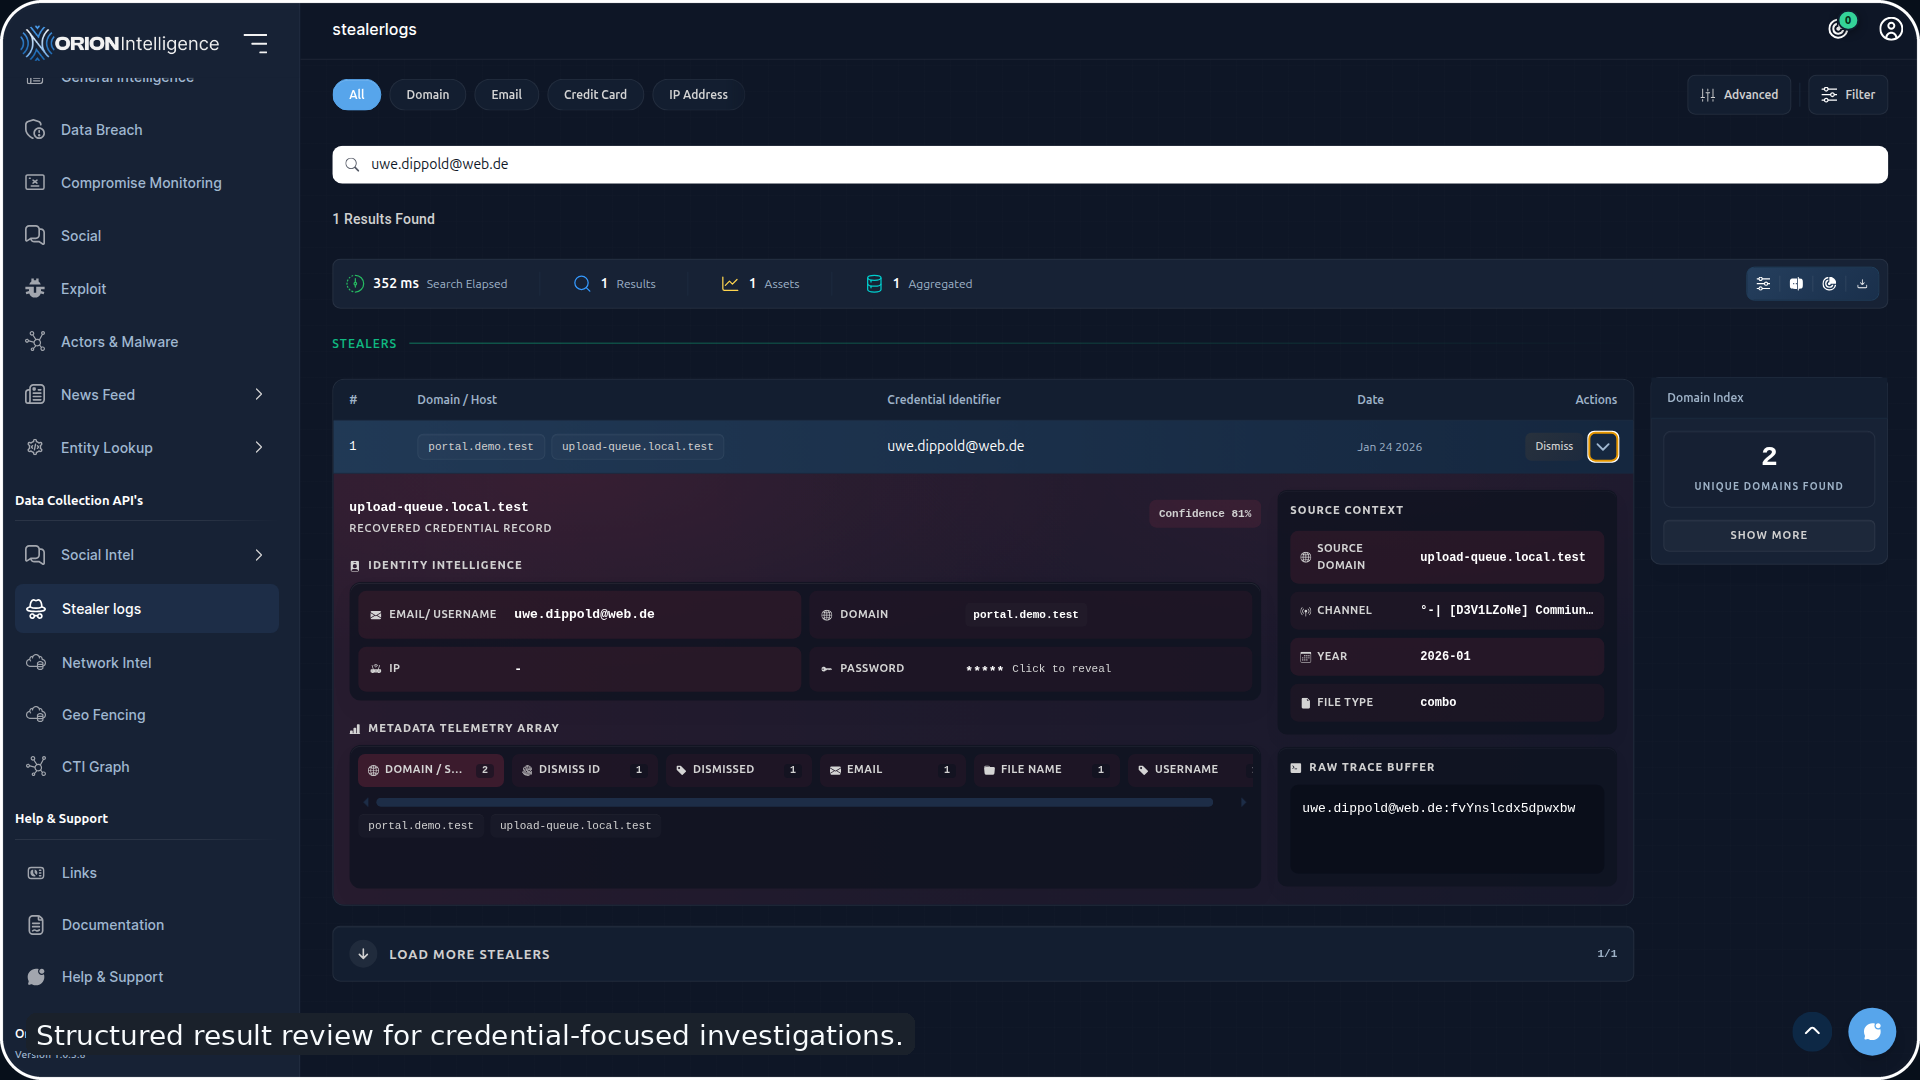The height and width of the screenshot is (1080, 1920).
Task: Open Compromise Monitoring icon in sidebar
Action: click(x=35, y=183)
